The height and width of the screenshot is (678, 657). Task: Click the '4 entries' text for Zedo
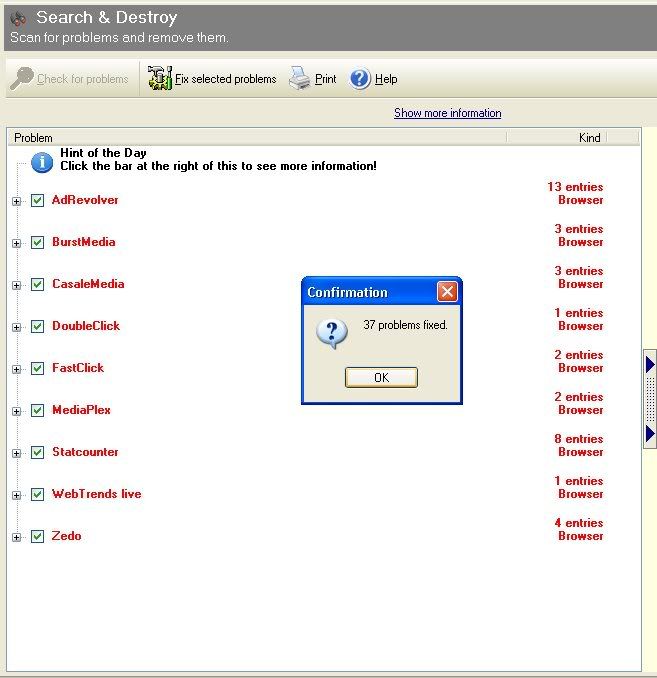click(578, 523)
